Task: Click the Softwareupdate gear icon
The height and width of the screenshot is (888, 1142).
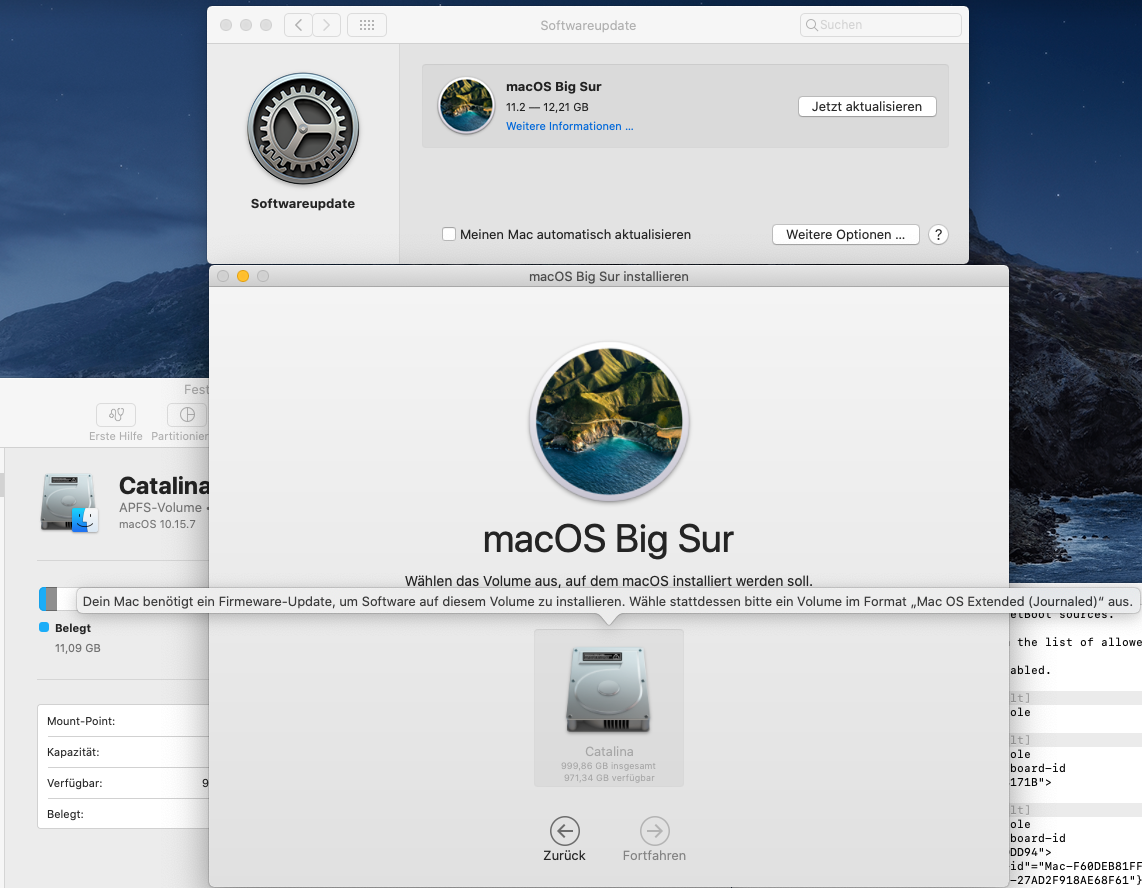Action: point(303,128)
